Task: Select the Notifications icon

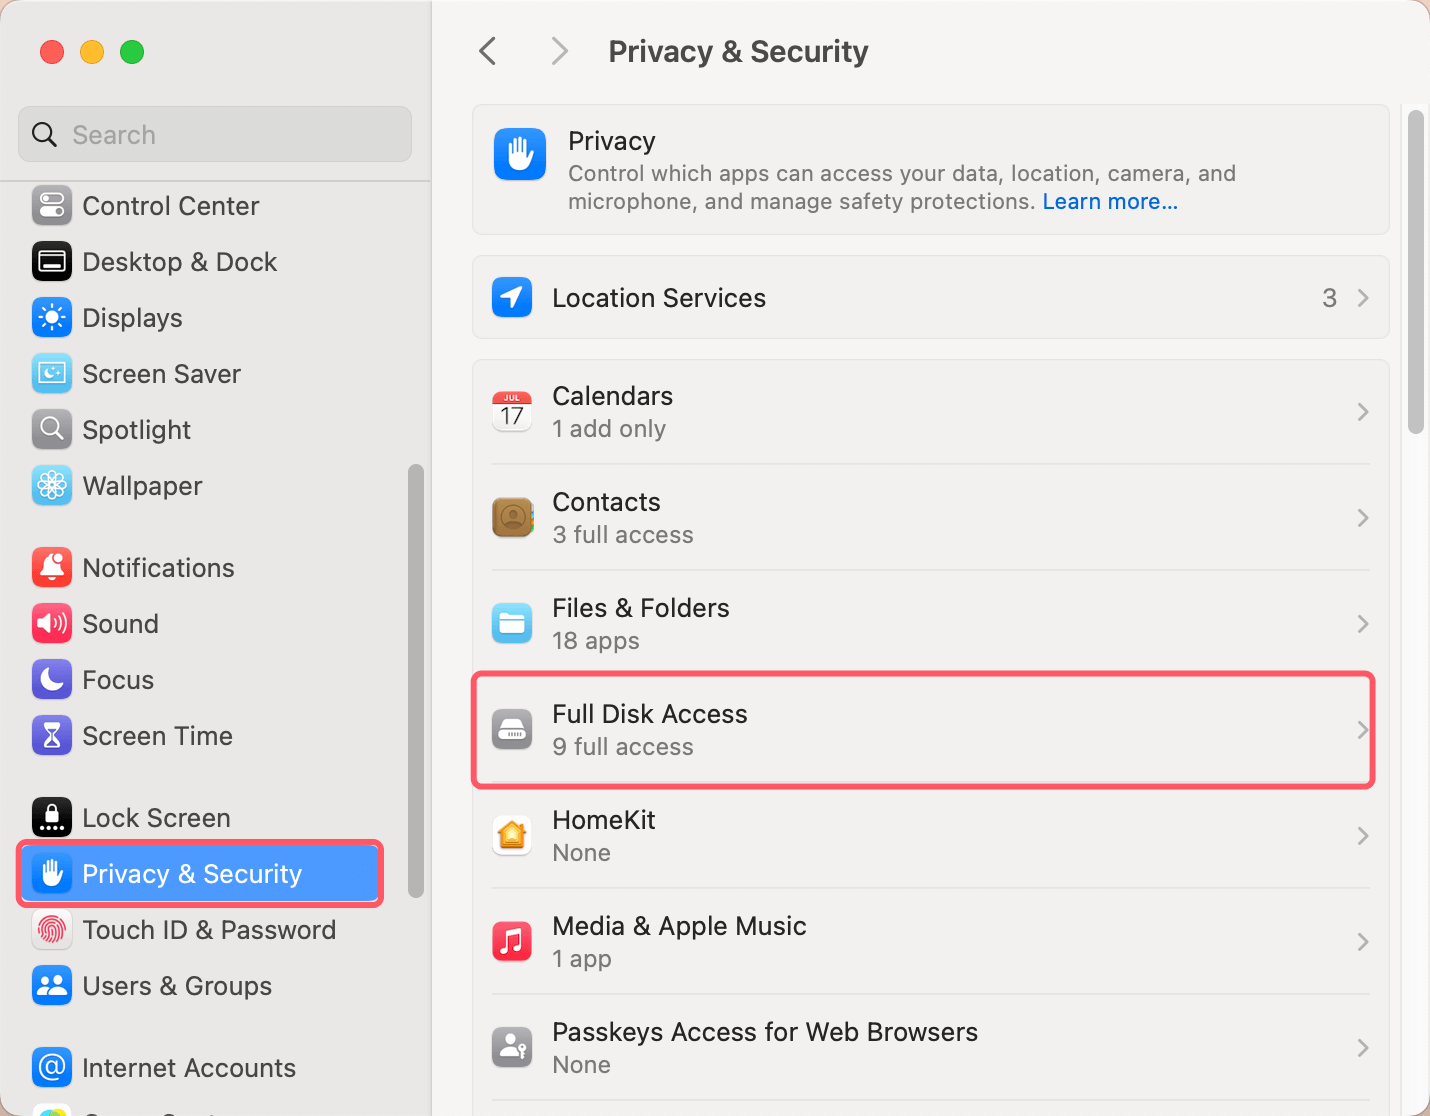Action: click(52, 567)
